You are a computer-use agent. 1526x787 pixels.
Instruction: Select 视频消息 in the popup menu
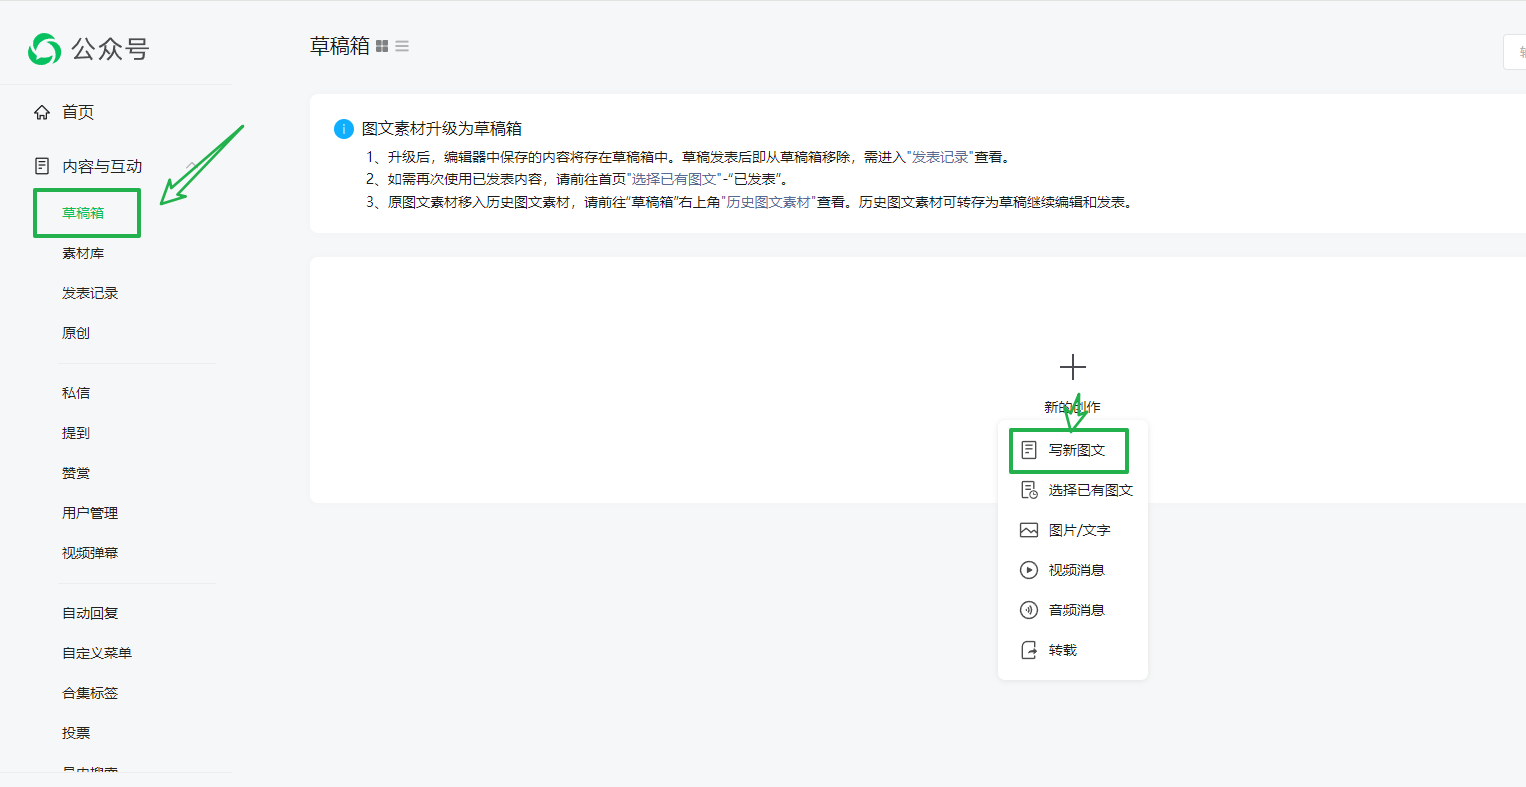pos(1076,570)
